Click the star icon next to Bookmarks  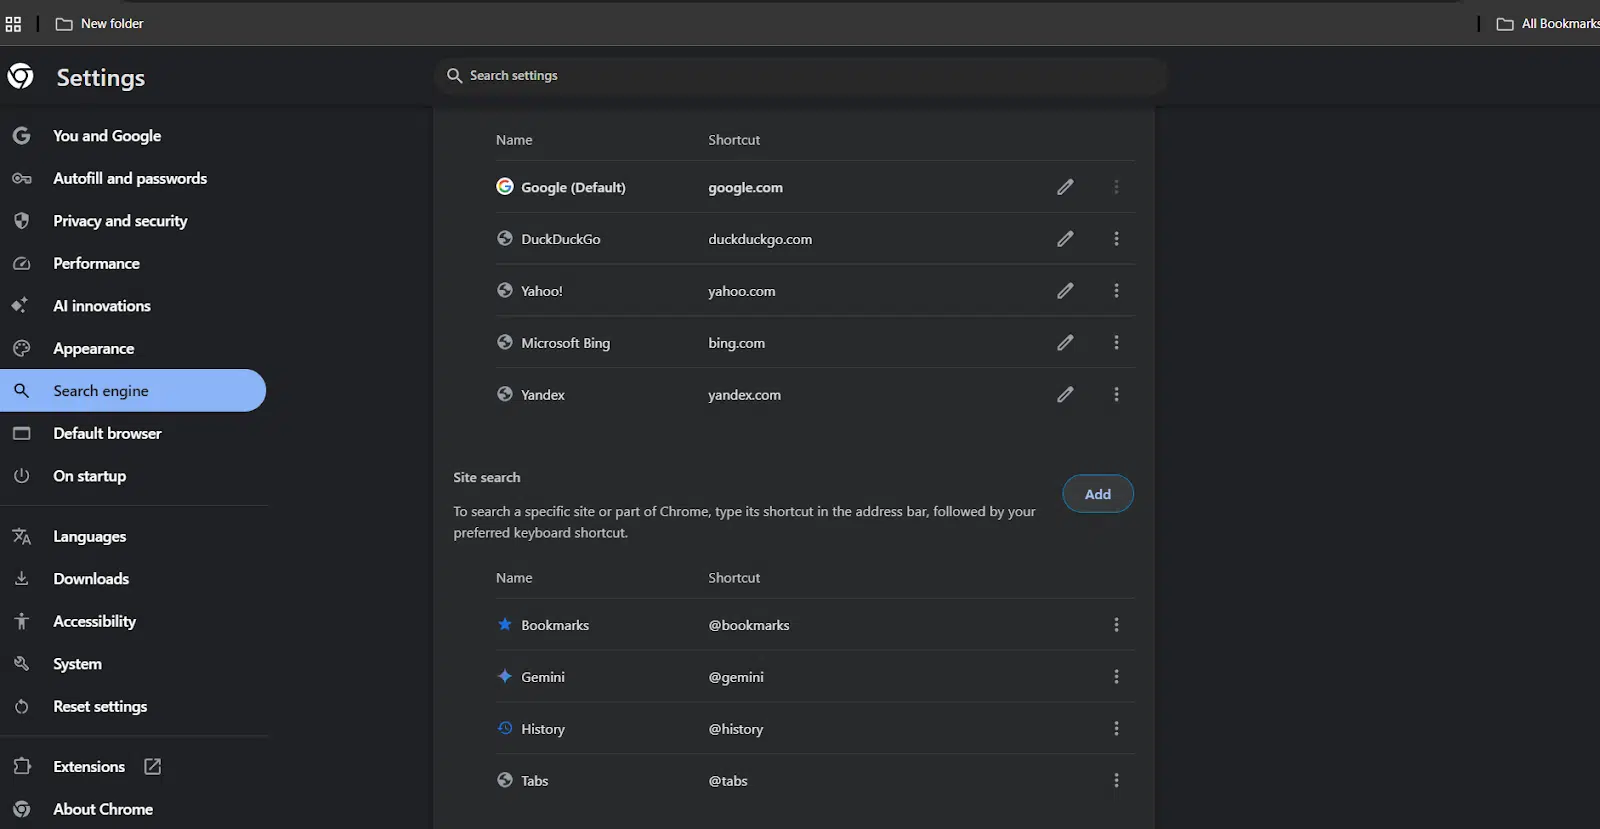click(x=505, y=625)
